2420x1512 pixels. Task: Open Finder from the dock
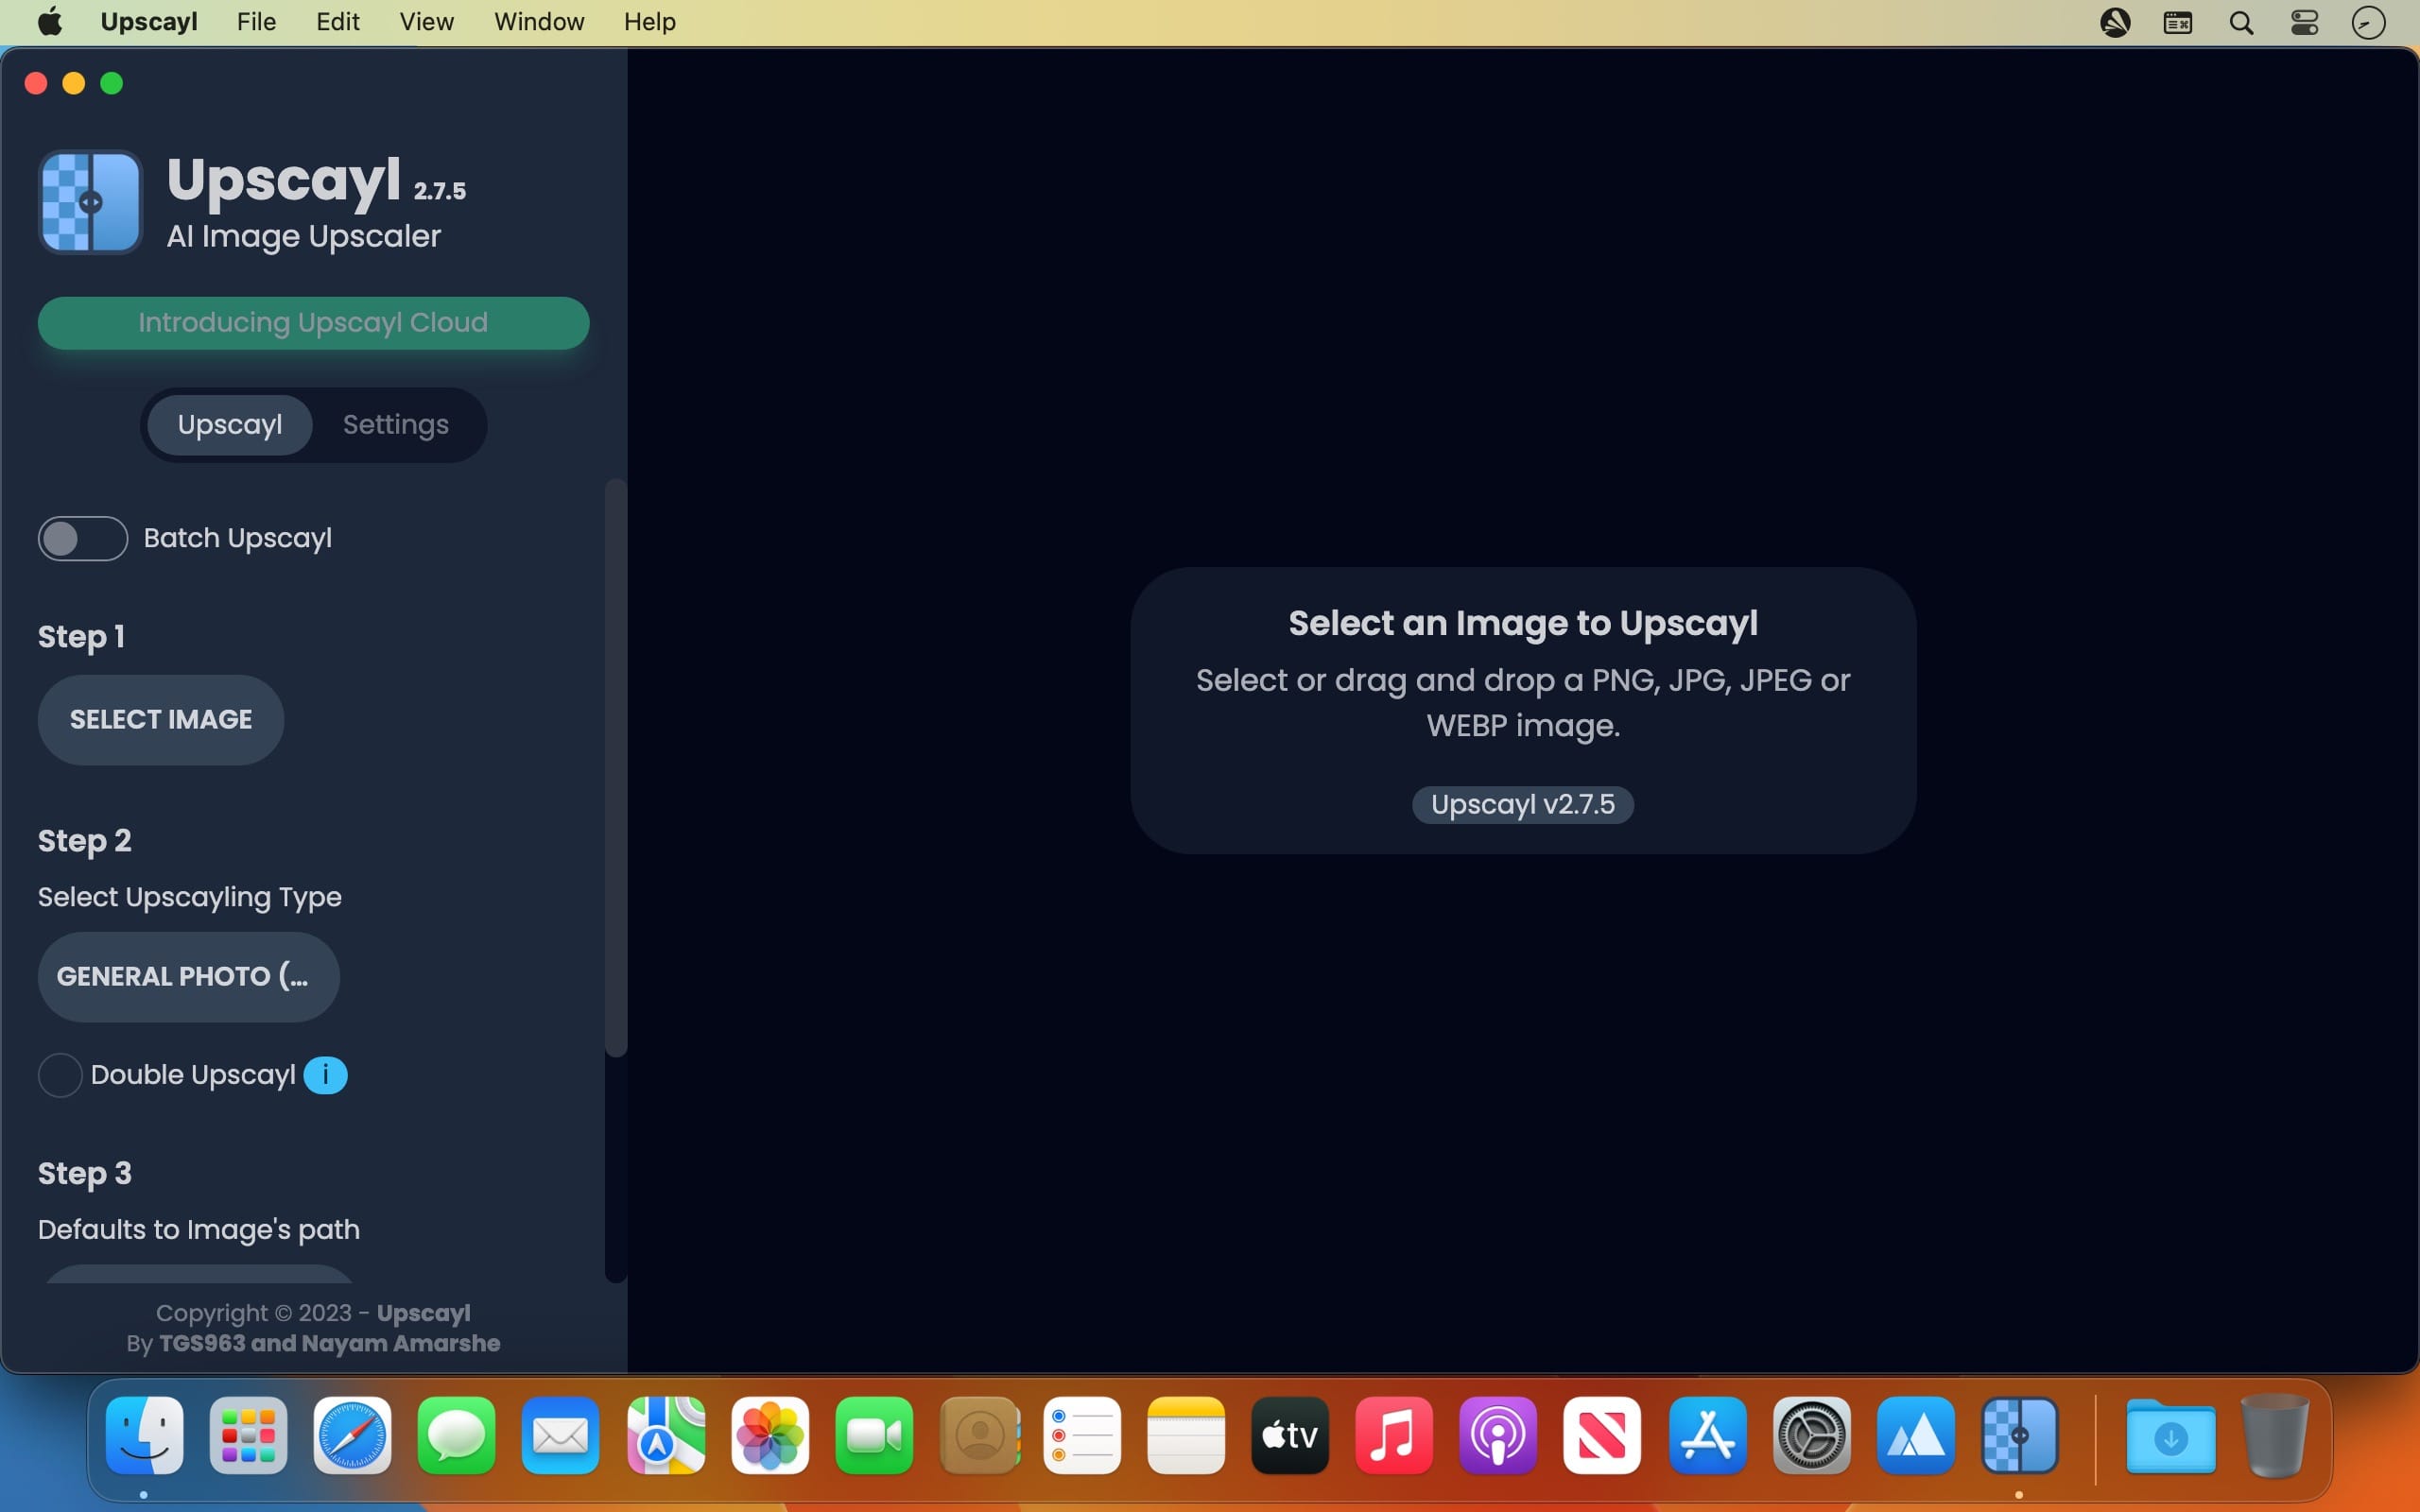(145, 1435)
